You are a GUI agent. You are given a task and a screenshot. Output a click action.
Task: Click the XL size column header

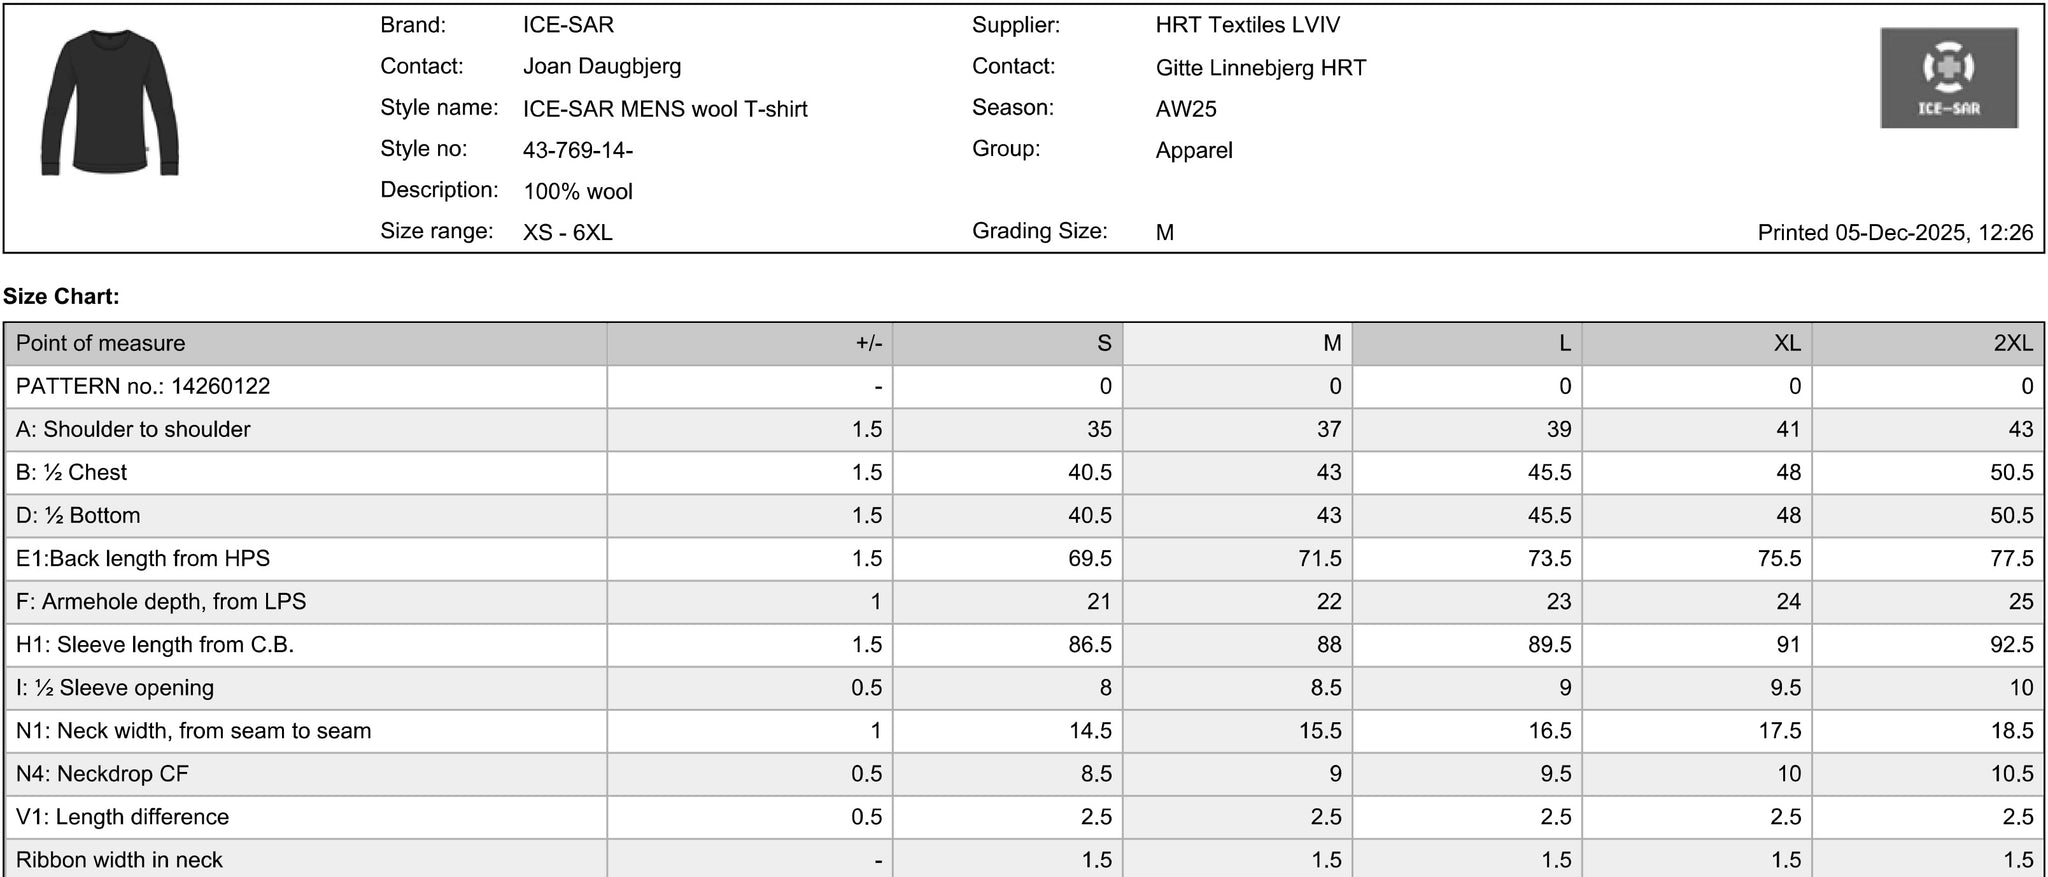tap(1697, 344)
